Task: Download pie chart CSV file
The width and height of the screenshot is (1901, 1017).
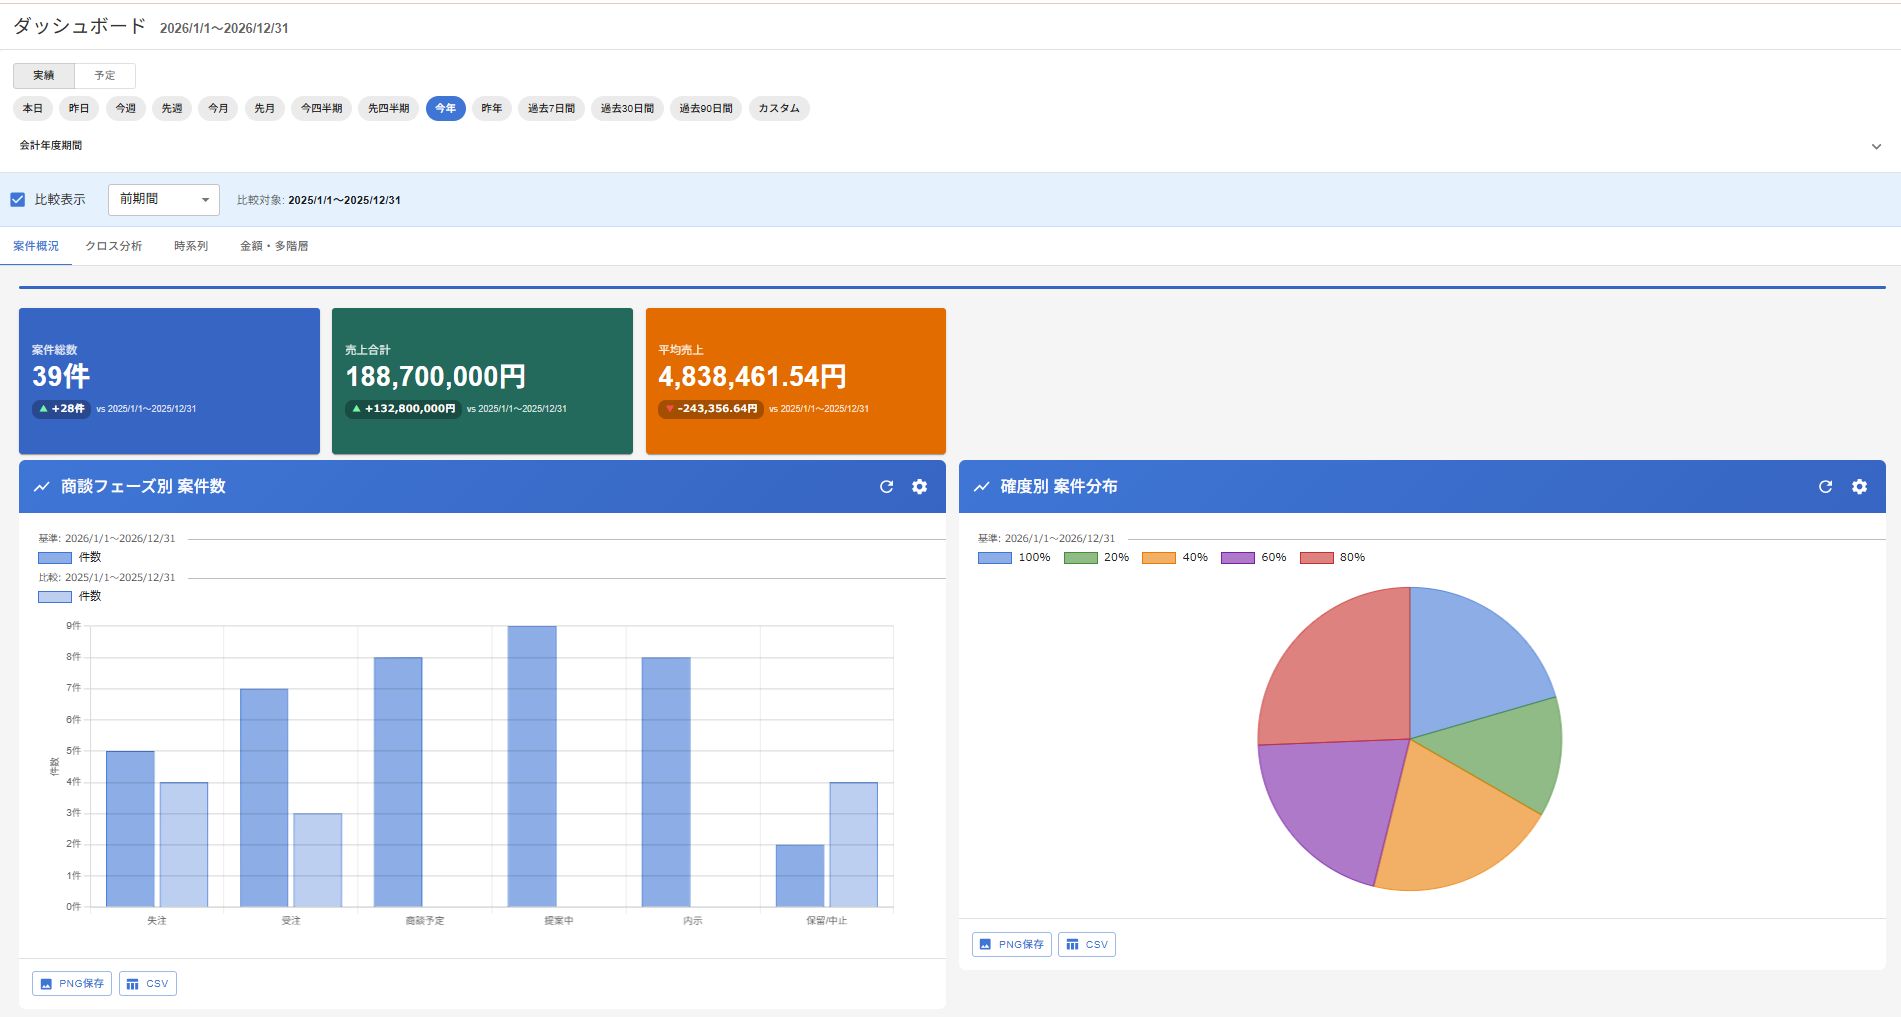Action: coord(1087,944)
